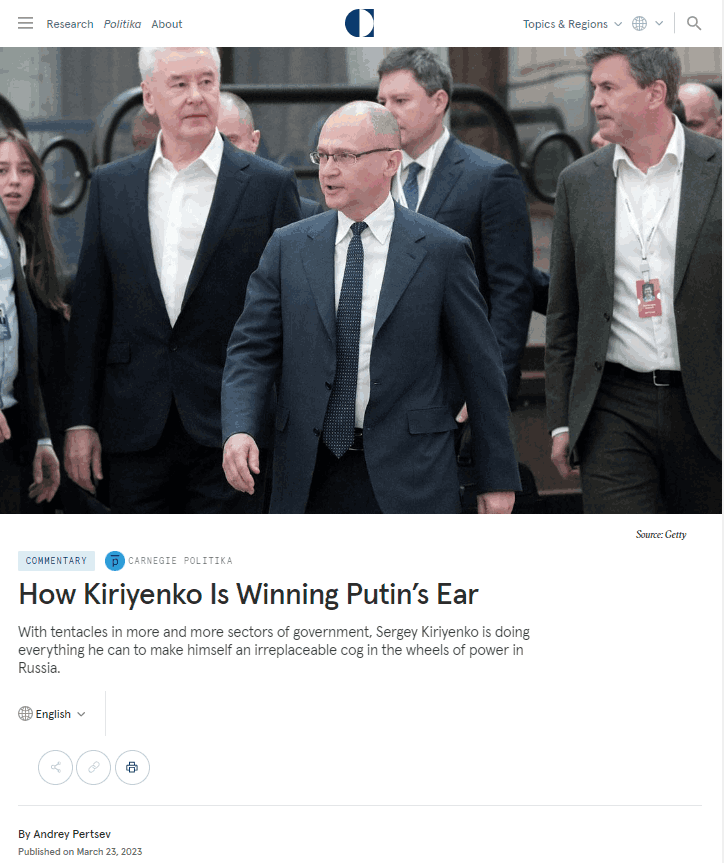The height and width of the screenshot is (863, 724).
Task: Click the Carnegie logo in header
Action: coord(360,23)
